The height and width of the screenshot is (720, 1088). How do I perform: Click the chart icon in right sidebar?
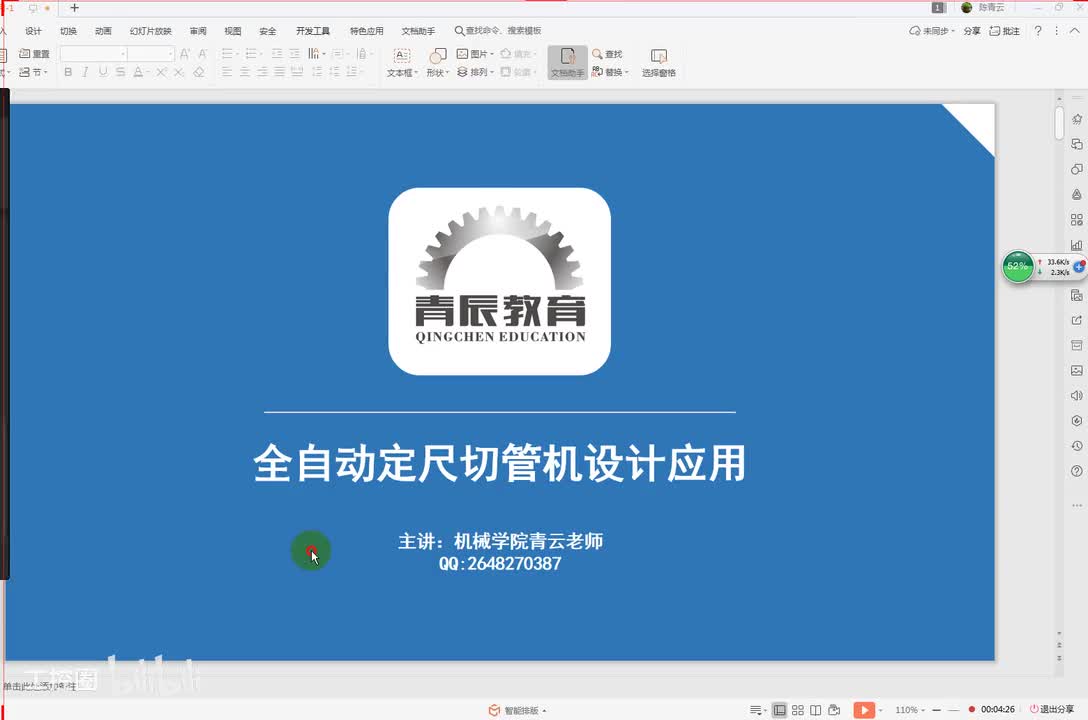coord(1076,245)
